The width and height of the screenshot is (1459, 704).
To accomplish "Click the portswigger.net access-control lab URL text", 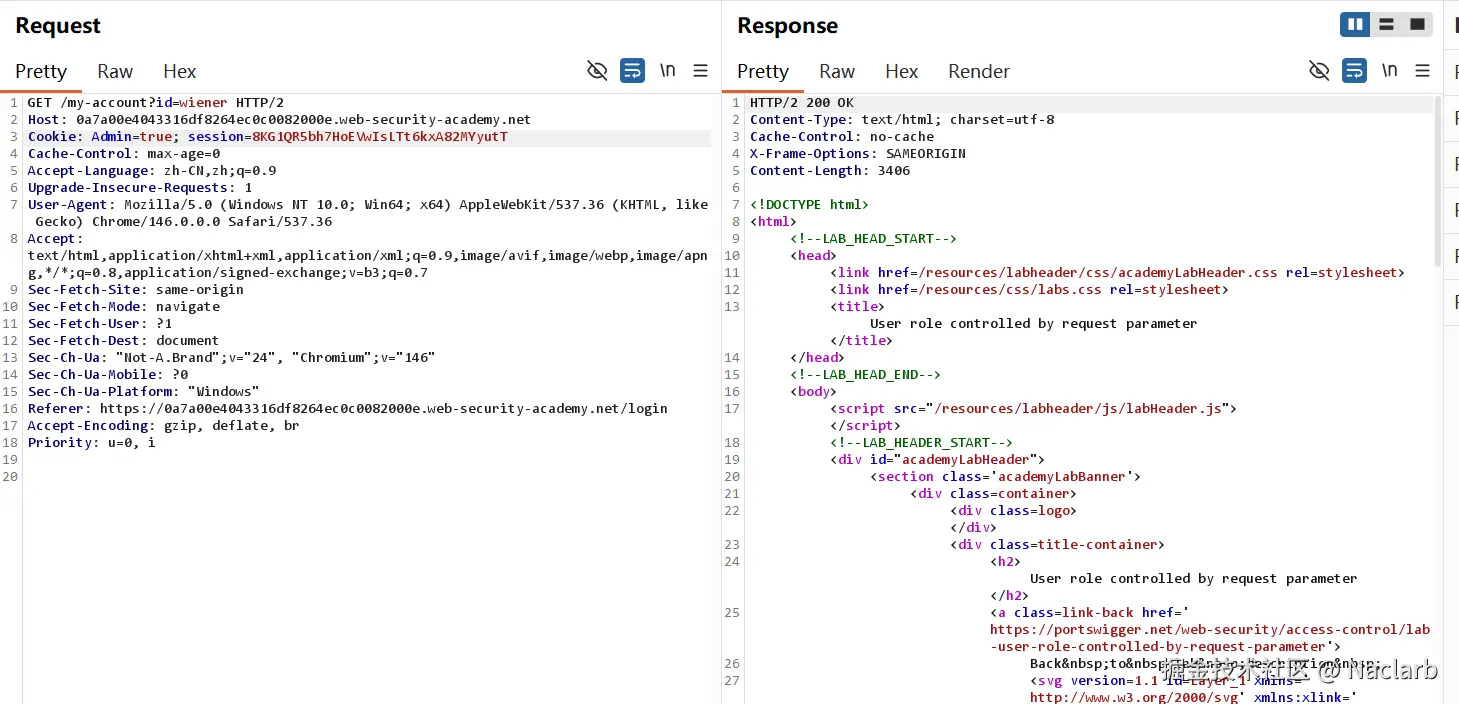I will (1210, 638).
